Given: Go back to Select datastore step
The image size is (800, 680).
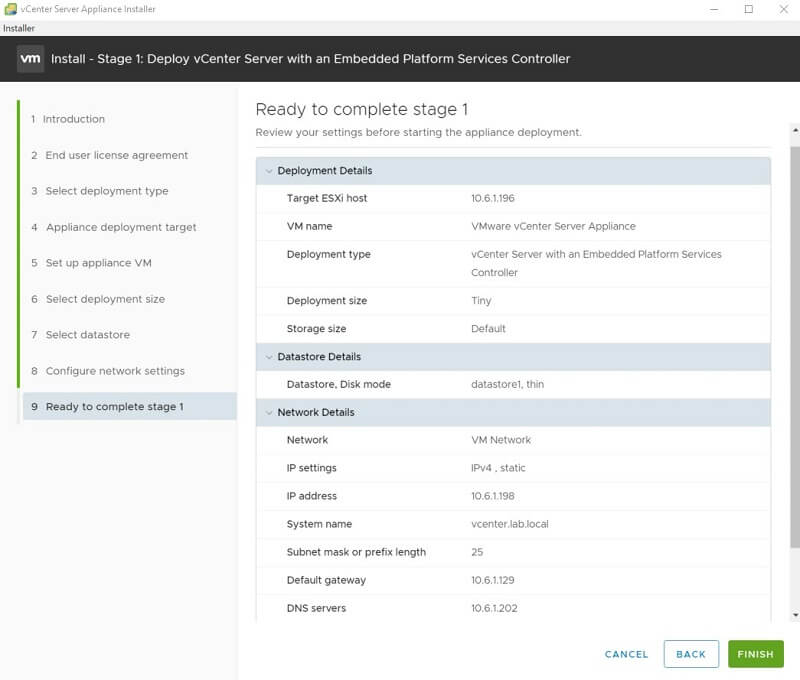Looking at the screenshot, I should click(x=87, y=335).
